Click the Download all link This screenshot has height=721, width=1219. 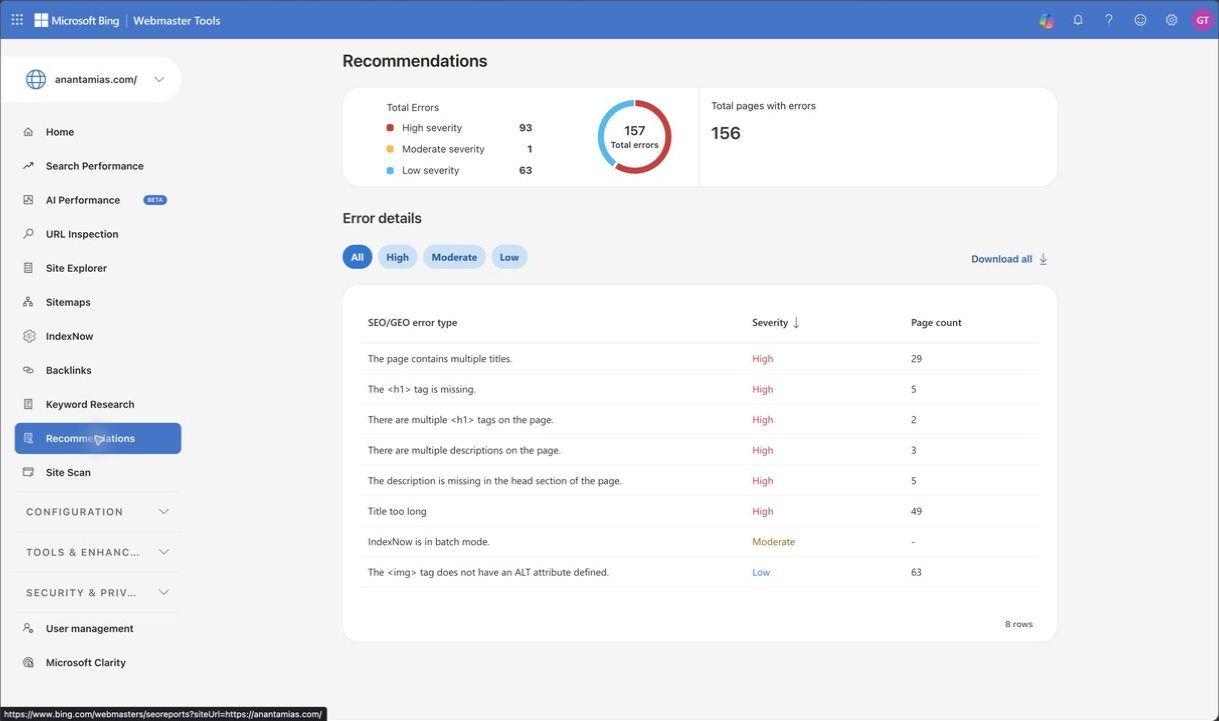pyautogui.click(x=1009, y=259)
